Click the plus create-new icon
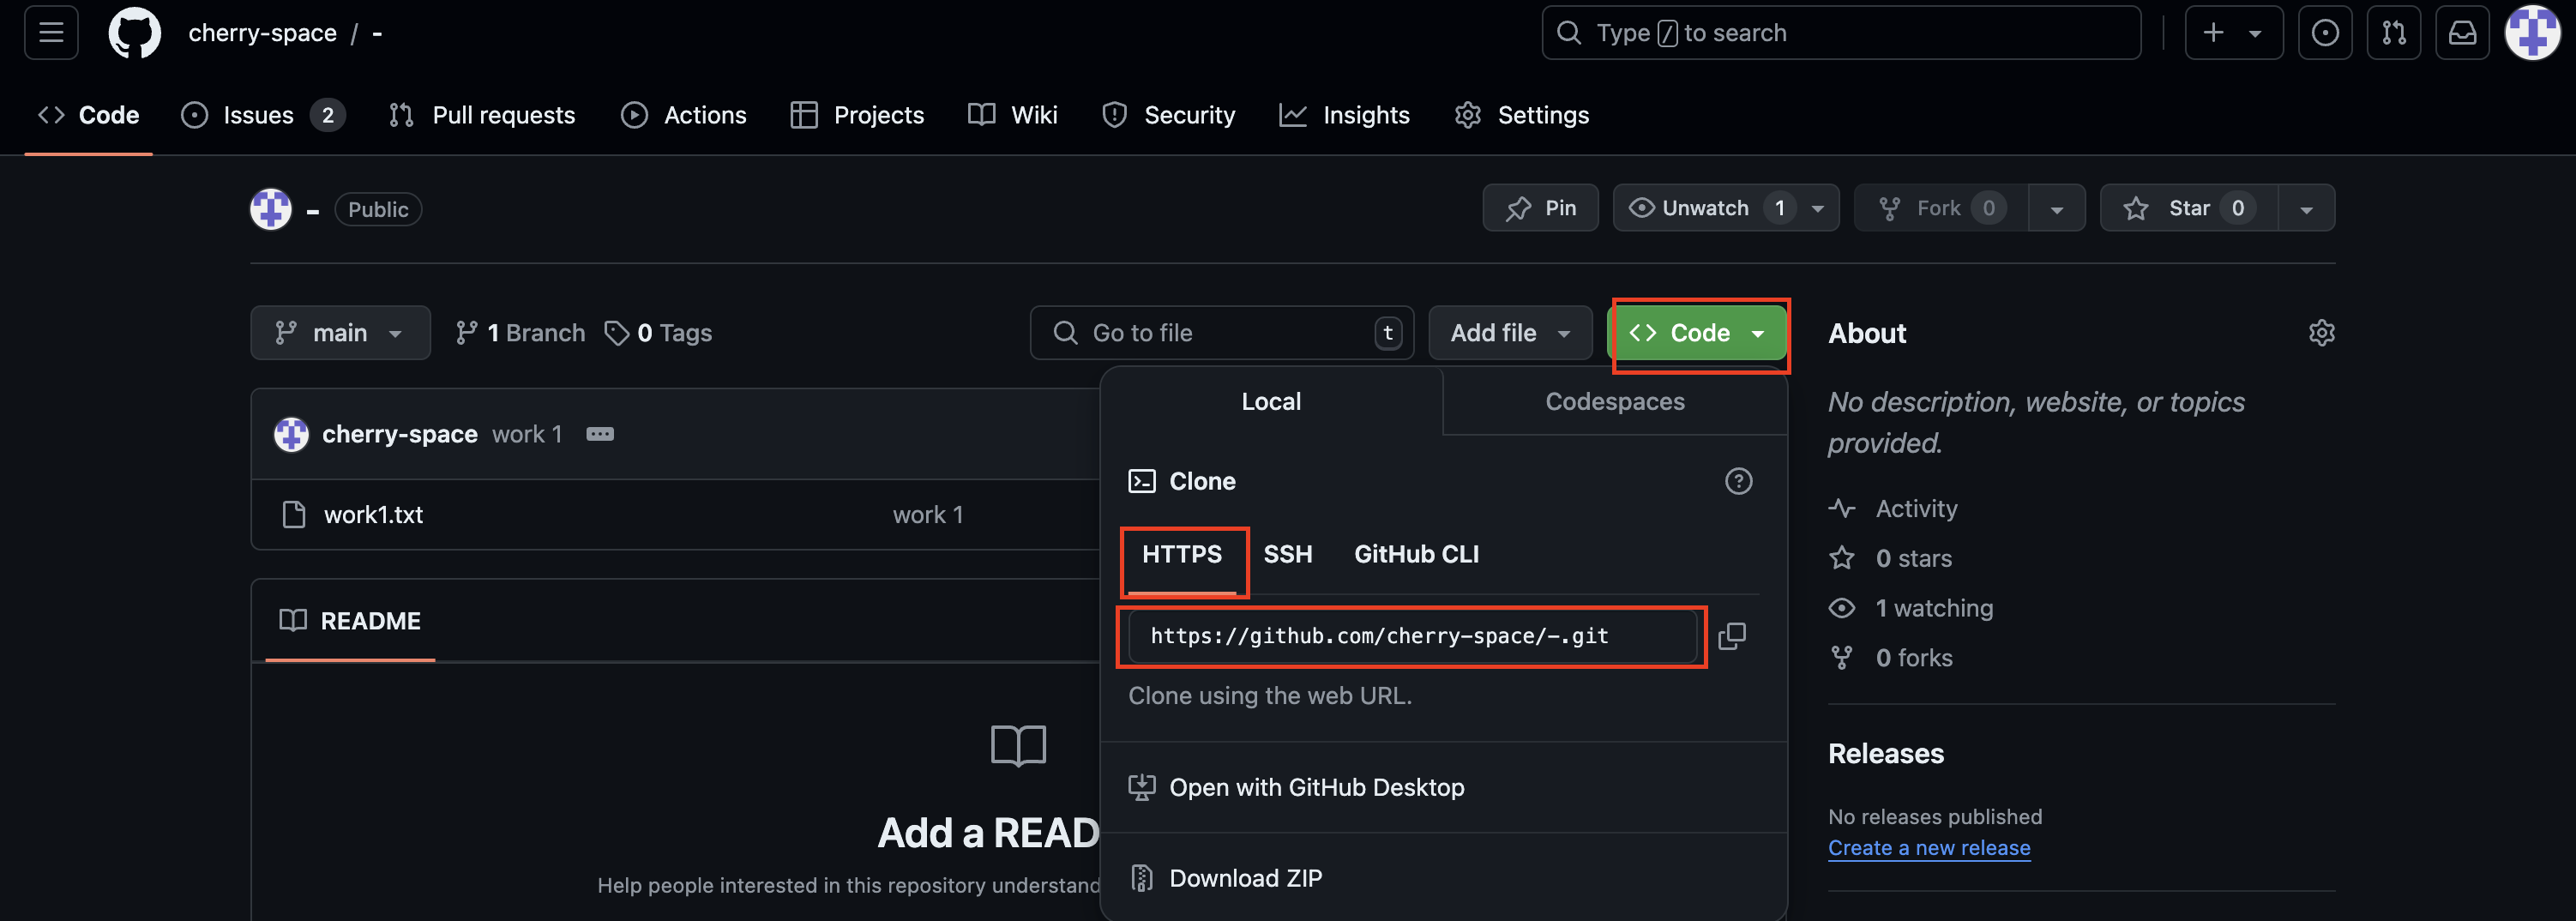This screenshot has height=921, width=2576. (2213, 33)
